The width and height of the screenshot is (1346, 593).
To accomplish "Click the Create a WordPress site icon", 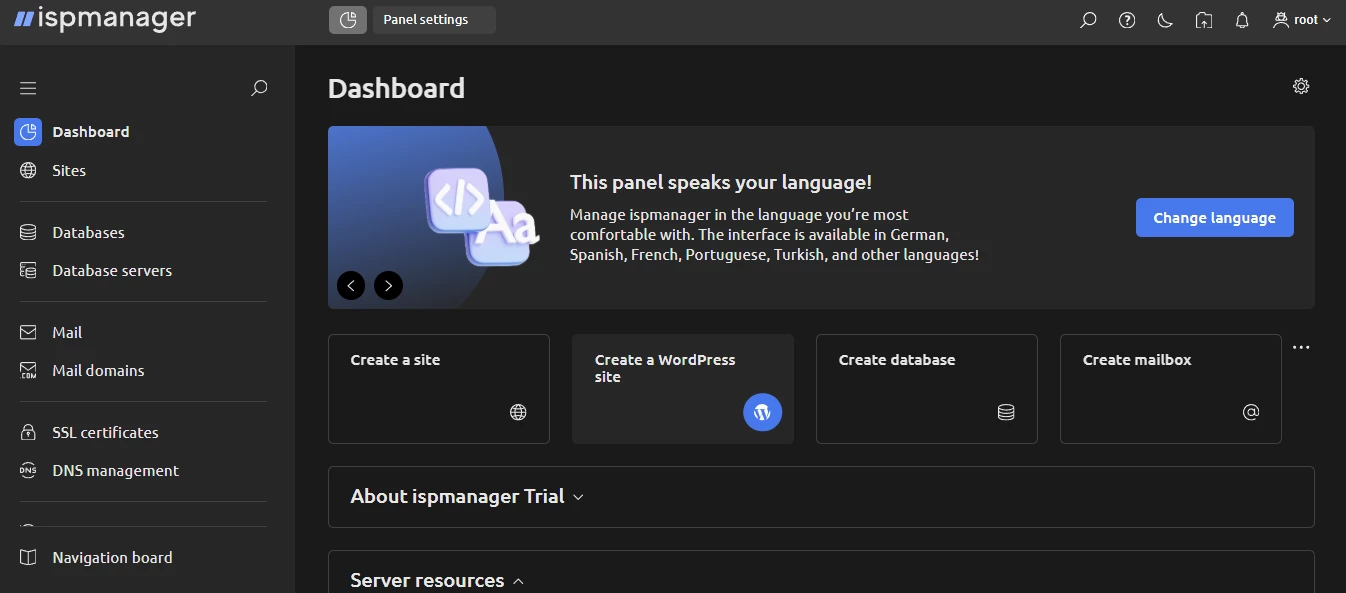I will pos(762,411).
